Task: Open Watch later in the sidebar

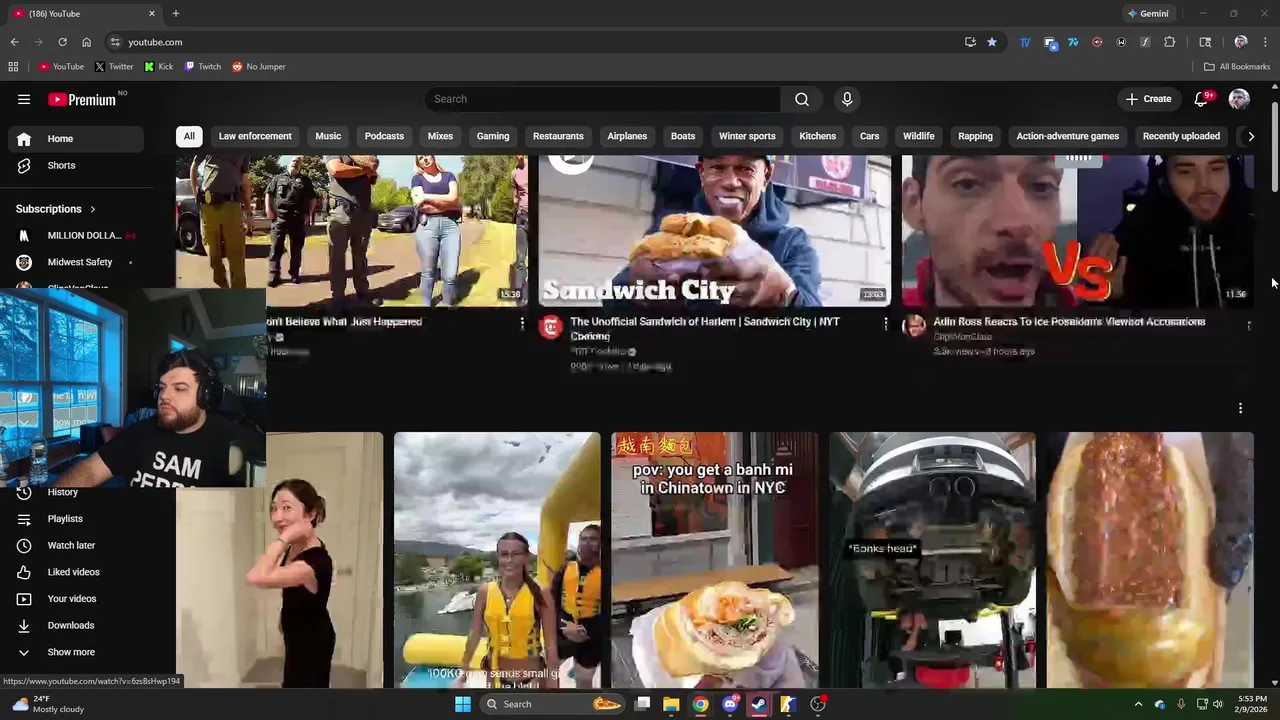Action: (76, 545)
